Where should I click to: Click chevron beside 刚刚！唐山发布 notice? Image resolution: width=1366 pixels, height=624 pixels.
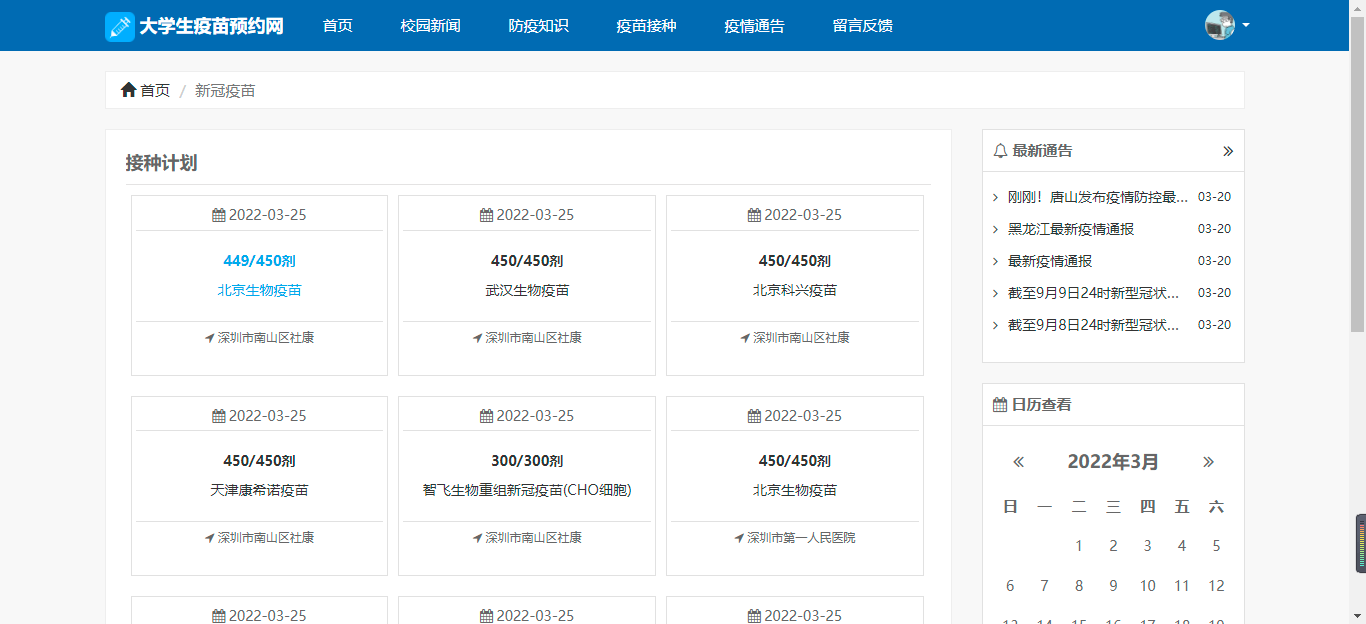point(996,197)
